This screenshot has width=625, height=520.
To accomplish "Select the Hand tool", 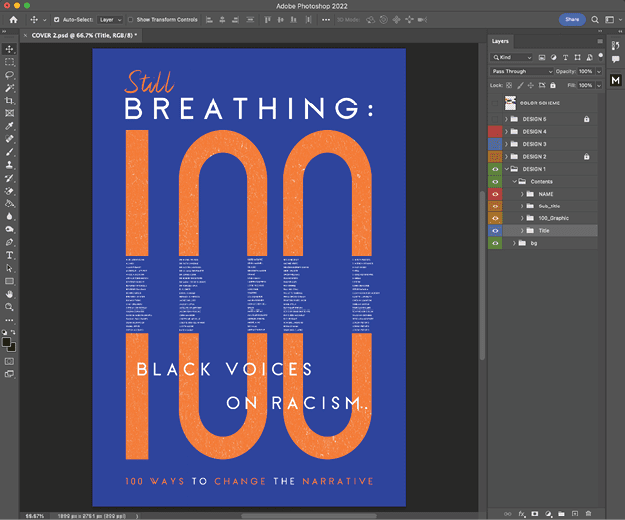I will point(9,294).
